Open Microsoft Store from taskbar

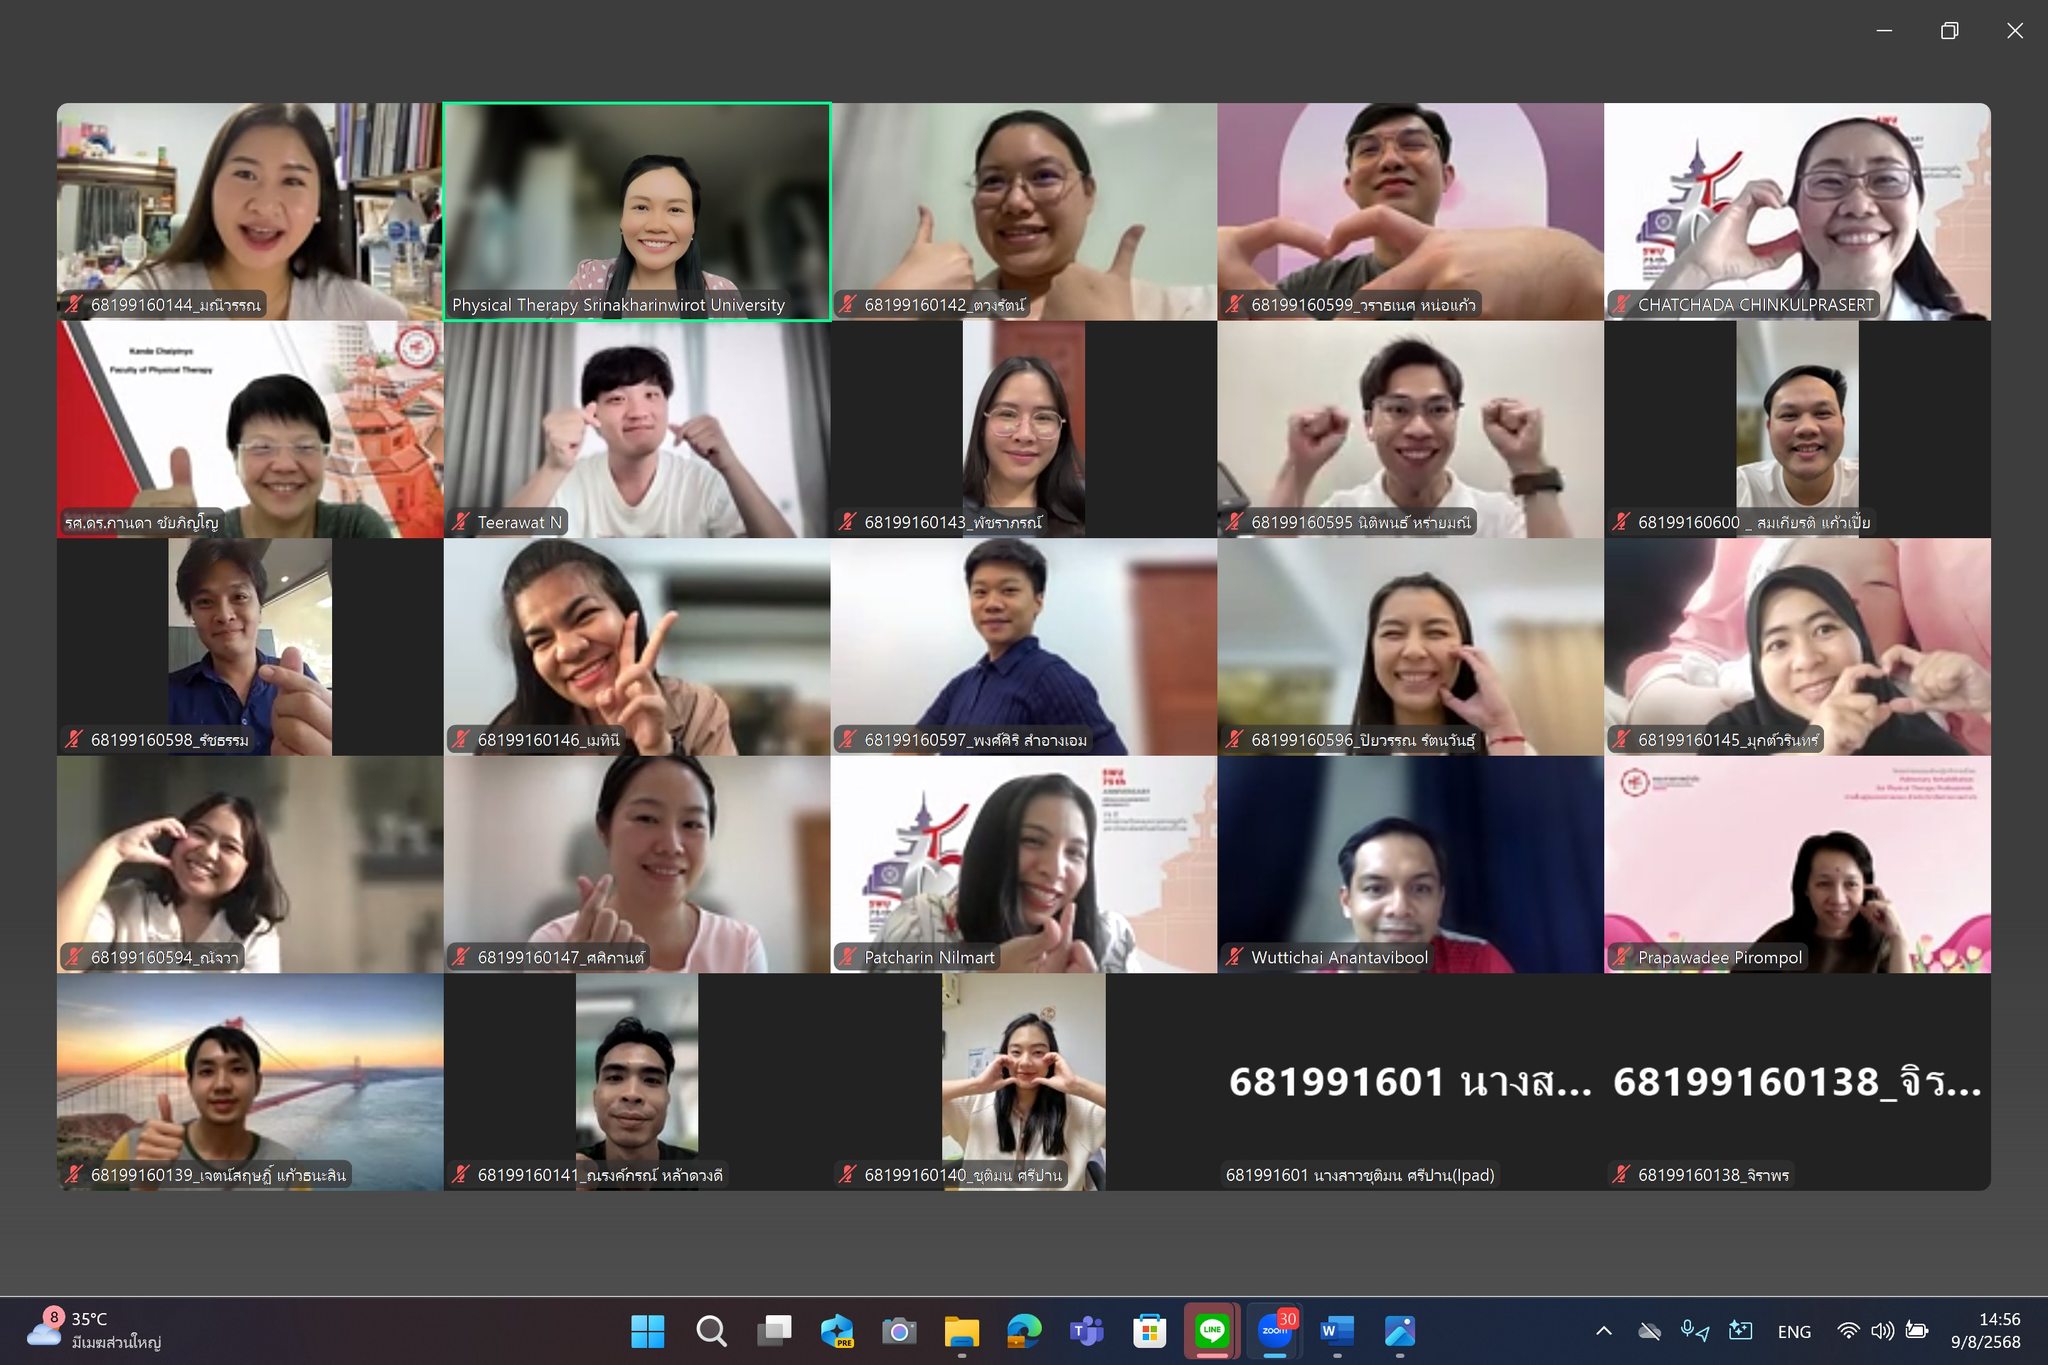pos(1149,1331)
